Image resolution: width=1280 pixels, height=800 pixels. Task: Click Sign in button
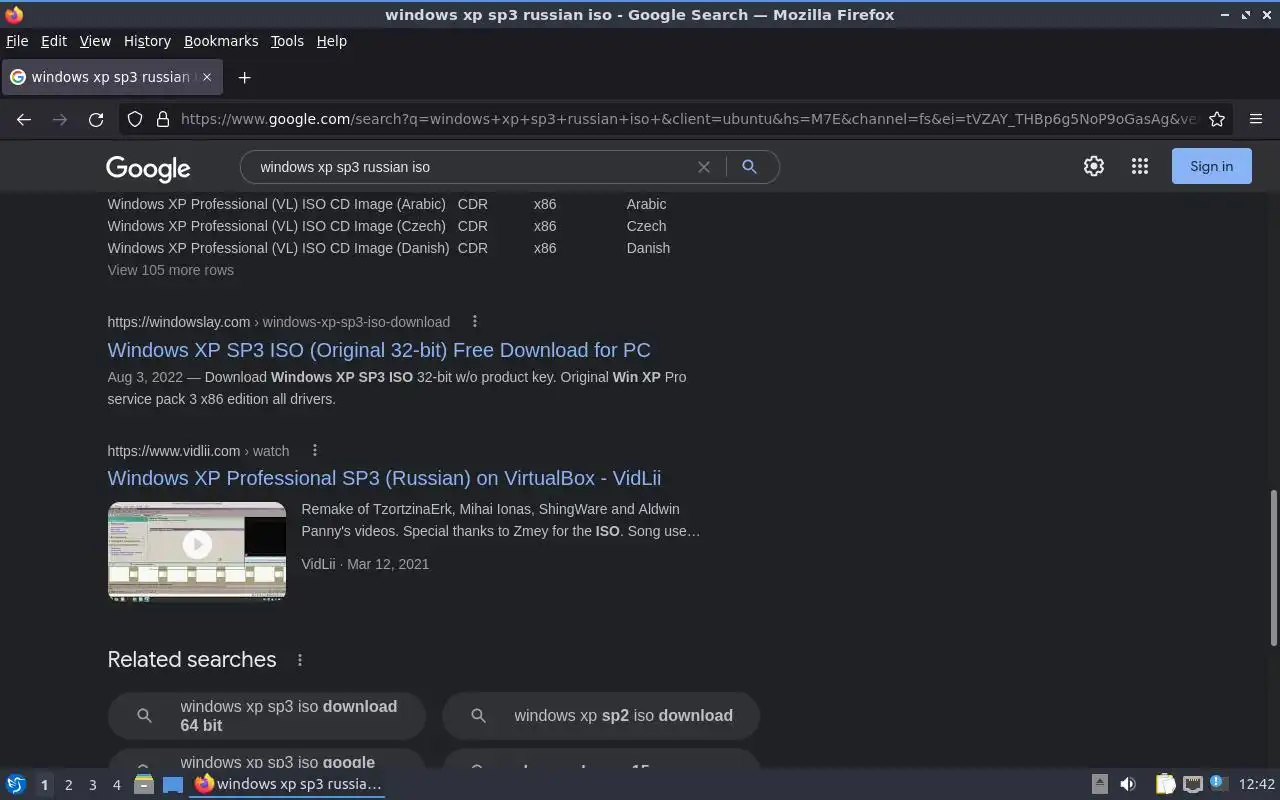point(1211,167)
